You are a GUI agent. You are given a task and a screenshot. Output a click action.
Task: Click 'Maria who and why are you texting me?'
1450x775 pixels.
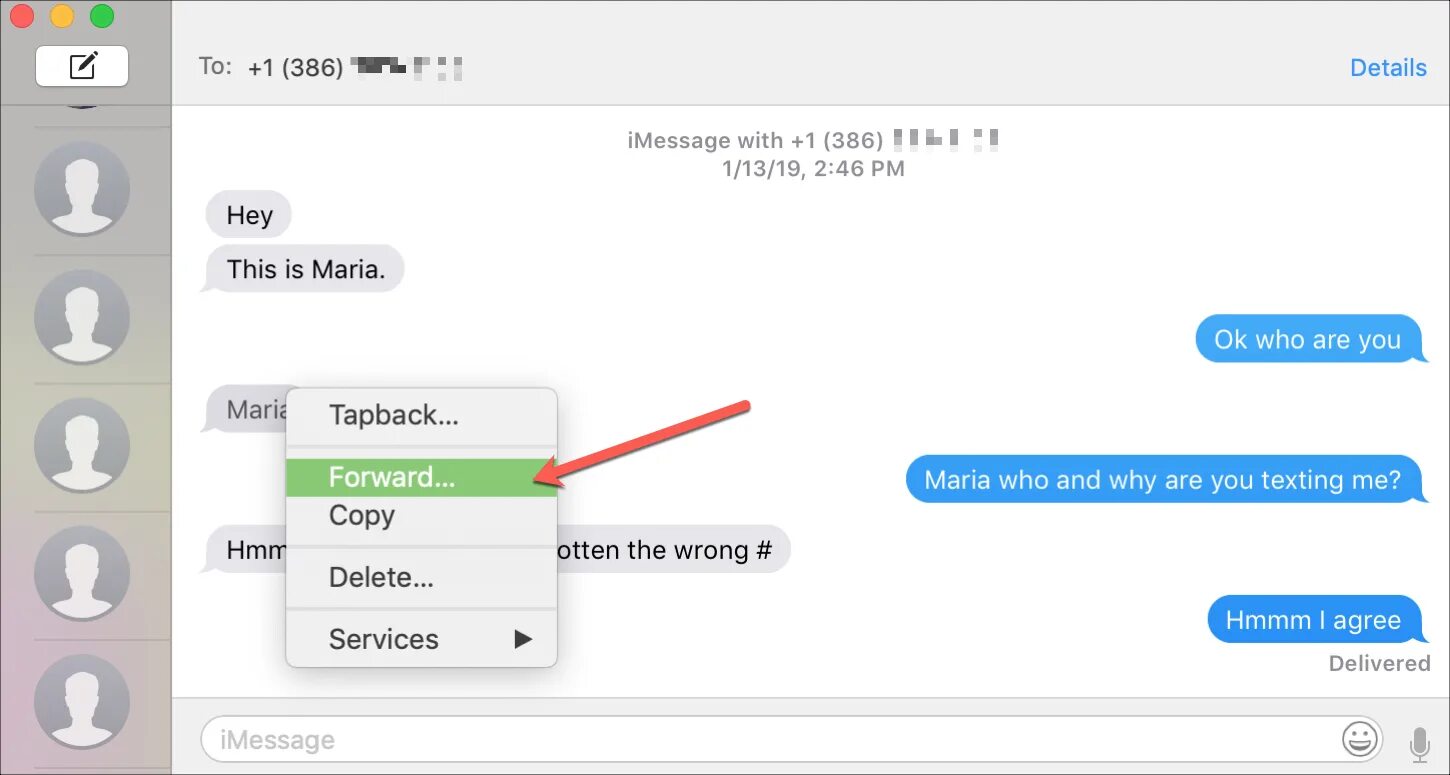click(1165, 480)
